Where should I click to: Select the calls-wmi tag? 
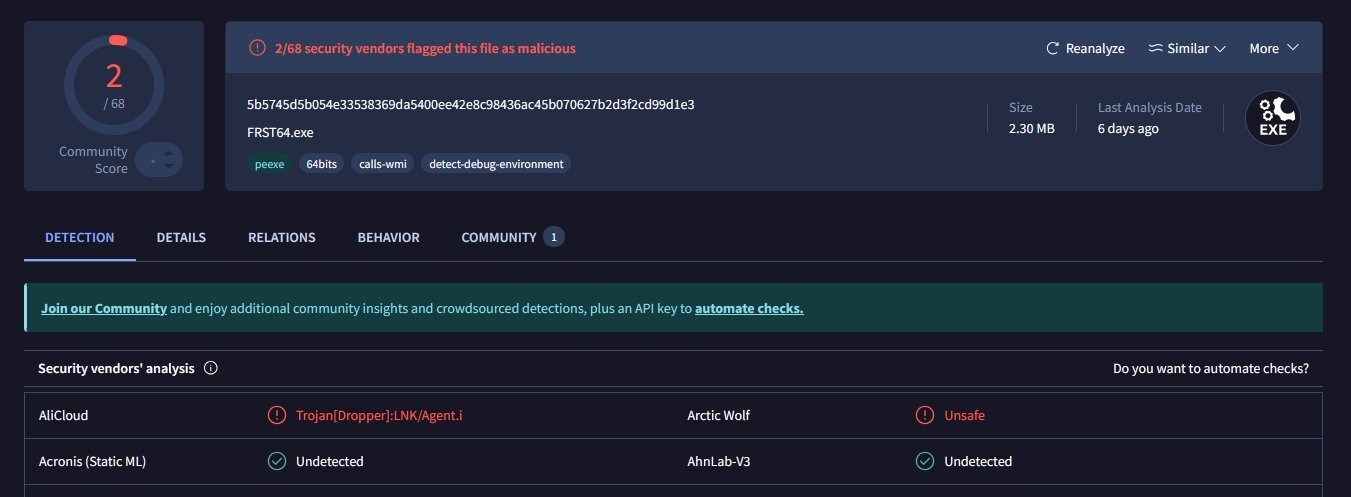384,163
